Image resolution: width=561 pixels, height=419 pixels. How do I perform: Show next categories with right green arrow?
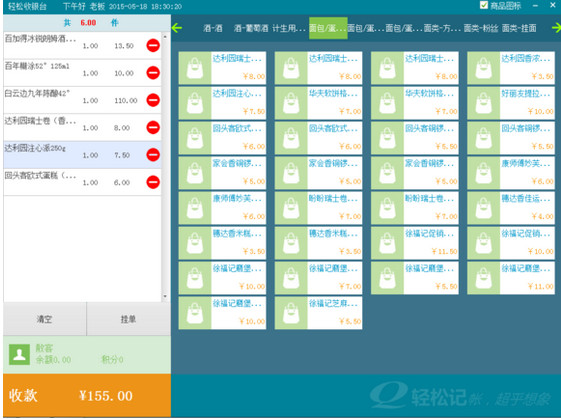coord(556,28)
